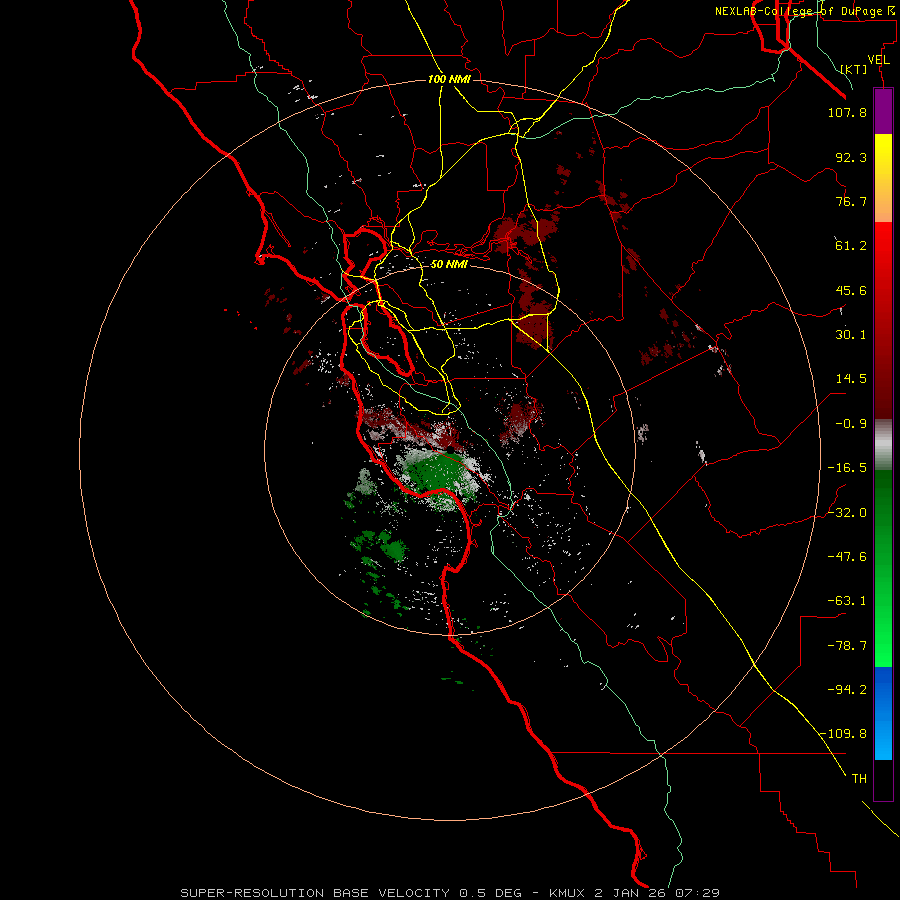The image size is (900, 900).
Task: Click the 76.7 legend value
Action: (851, 201)
